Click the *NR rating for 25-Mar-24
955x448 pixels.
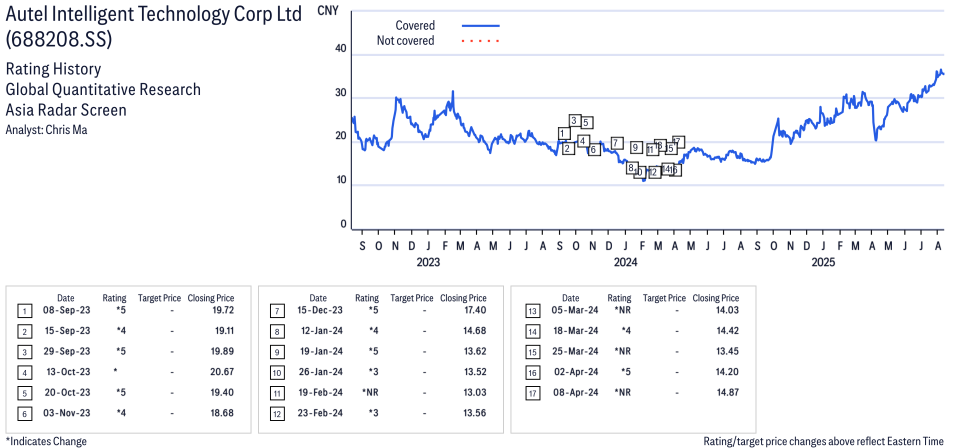tap(623, 351)
